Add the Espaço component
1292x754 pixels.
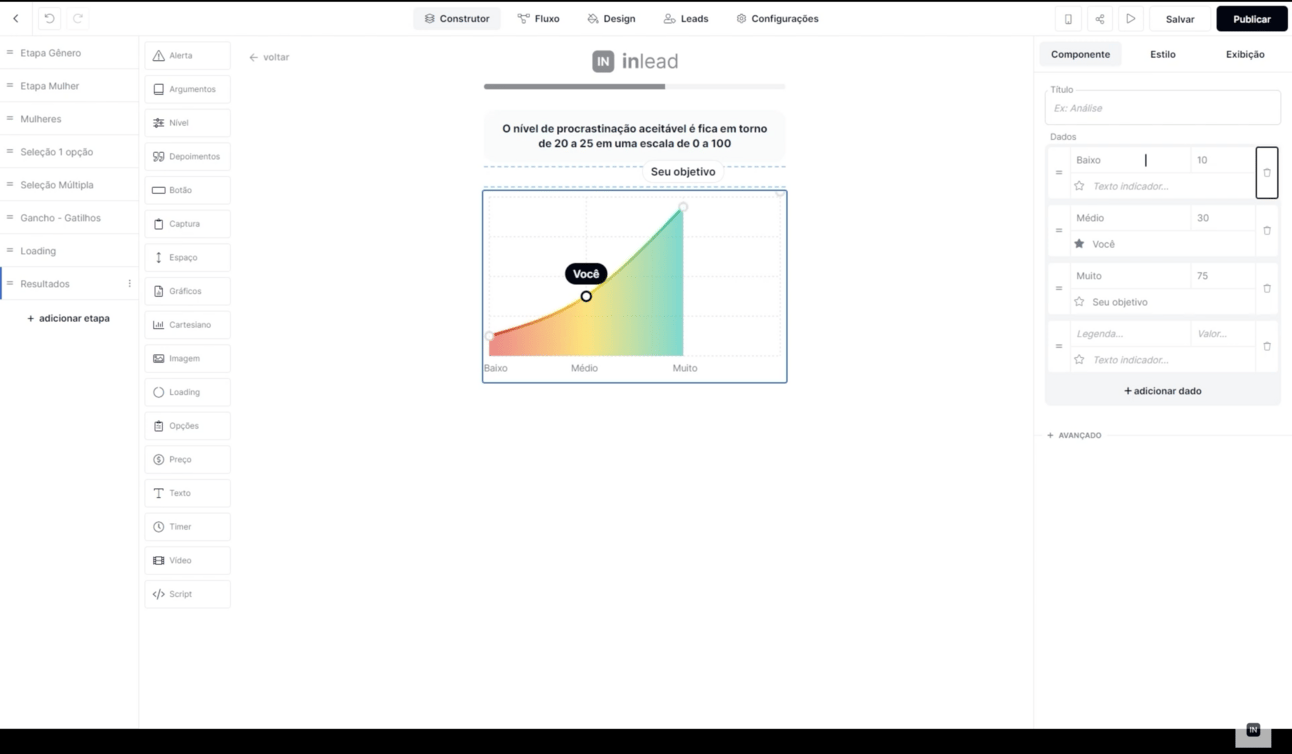pos(187,258)
